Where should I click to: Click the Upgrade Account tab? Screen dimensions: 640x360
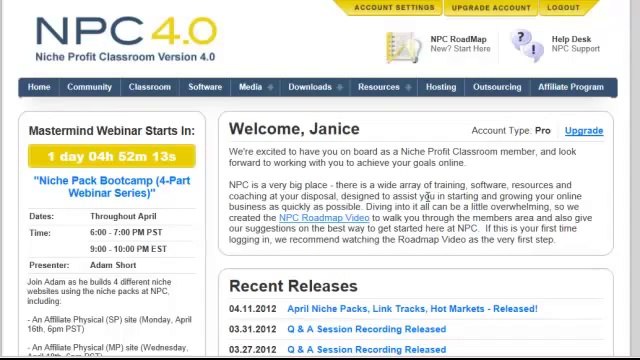[x=491, y=8]
